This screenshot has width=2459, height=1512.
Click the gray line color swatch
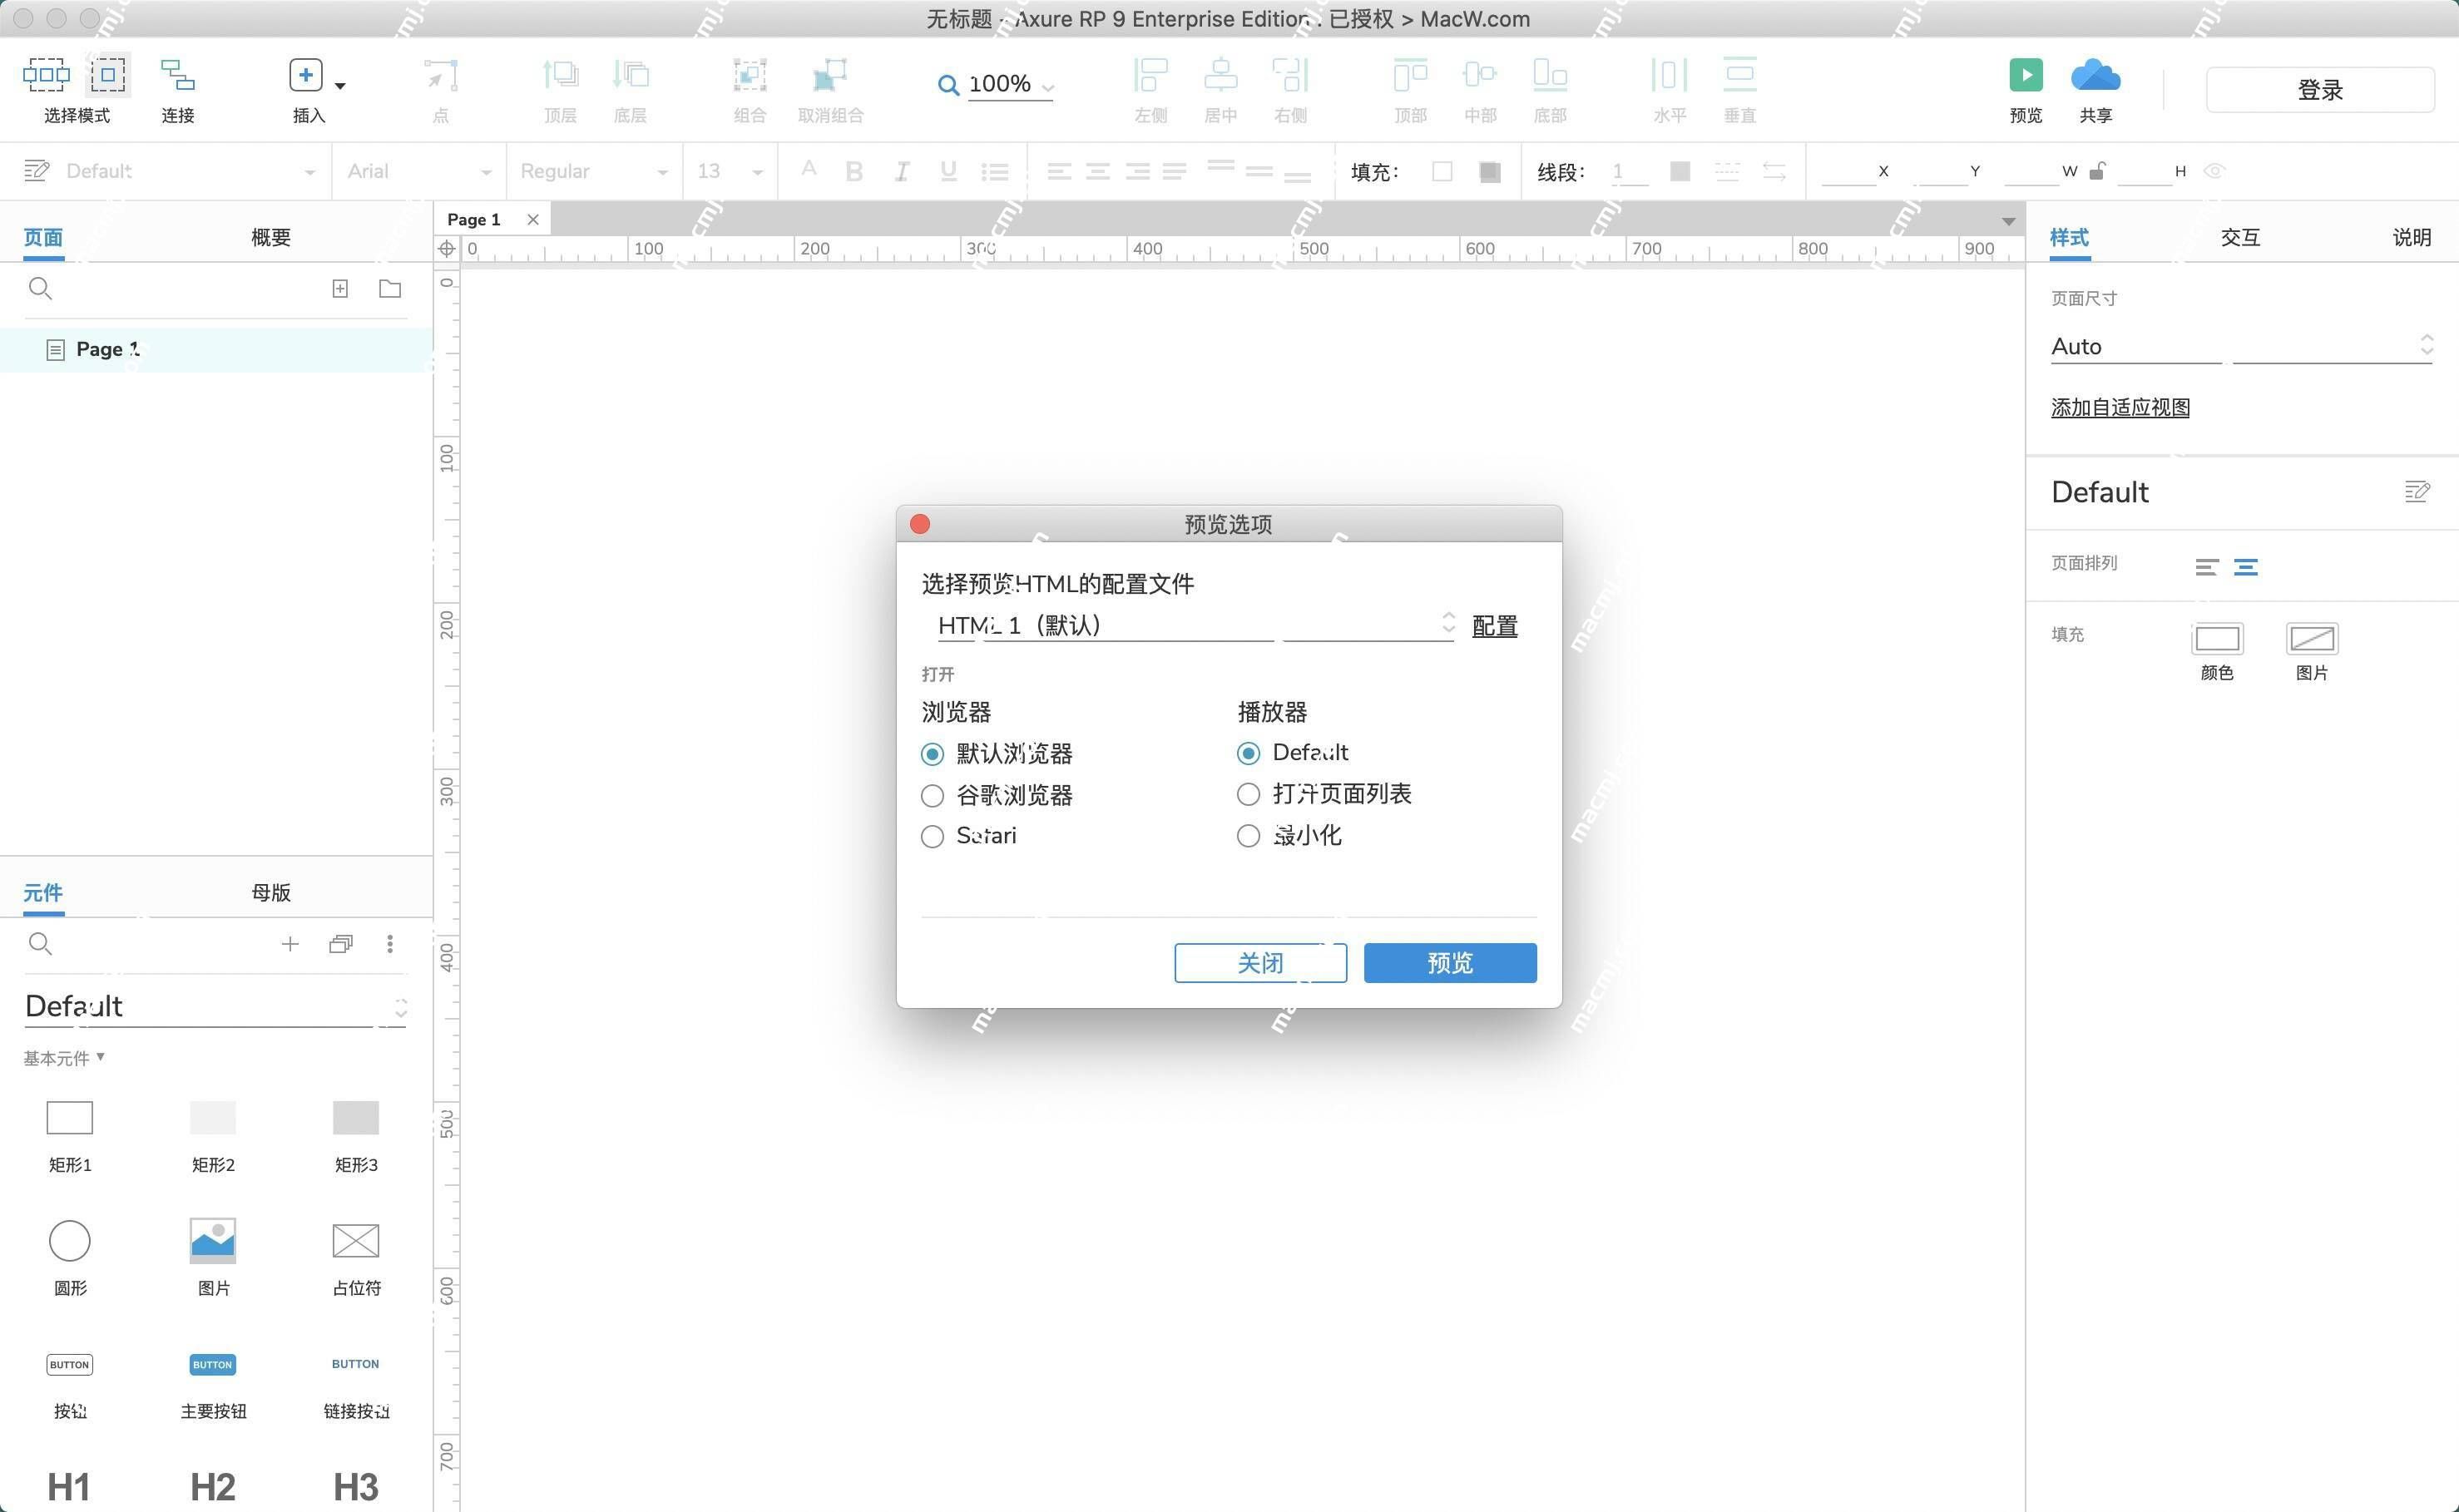(1680, 172)
